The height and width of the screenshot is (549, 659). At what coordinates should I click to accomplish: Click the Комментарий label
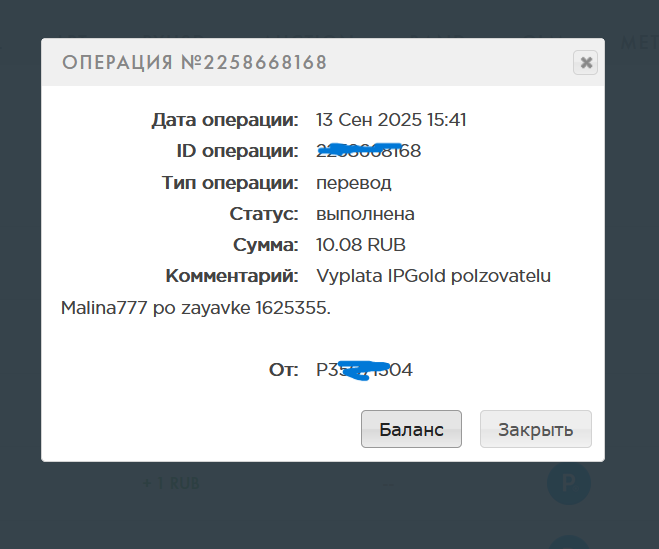point(232,276)
